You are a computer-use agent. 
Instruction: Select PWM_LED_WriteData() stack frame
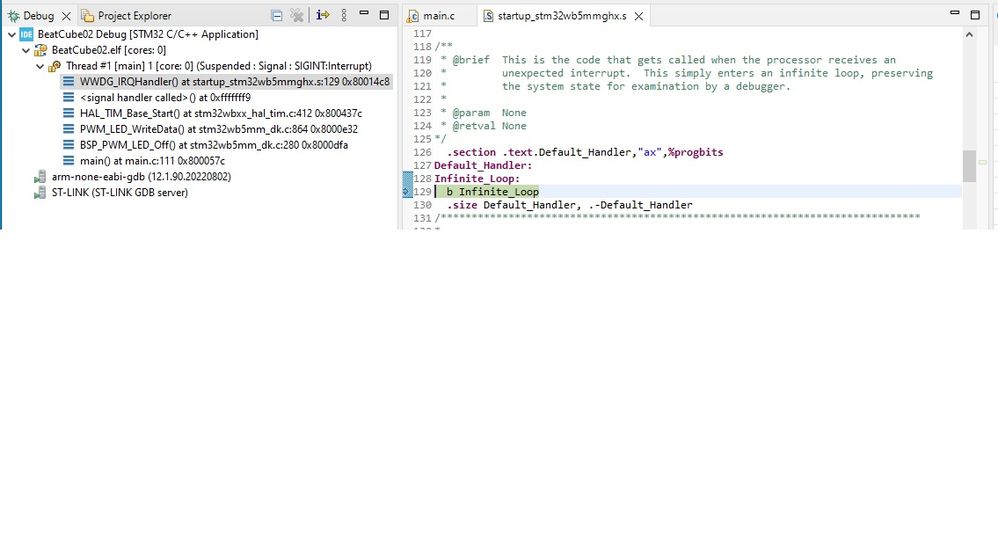(x=218, y=129)
